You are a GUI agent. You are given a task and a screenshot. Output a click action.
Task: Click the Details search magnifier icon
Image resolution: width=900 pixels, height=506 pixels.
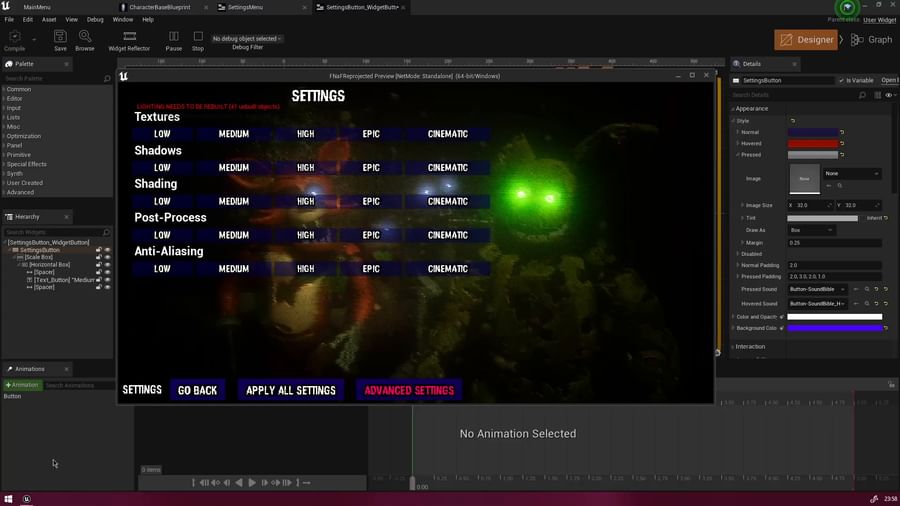pyautogui.click(x=862, y=95)
